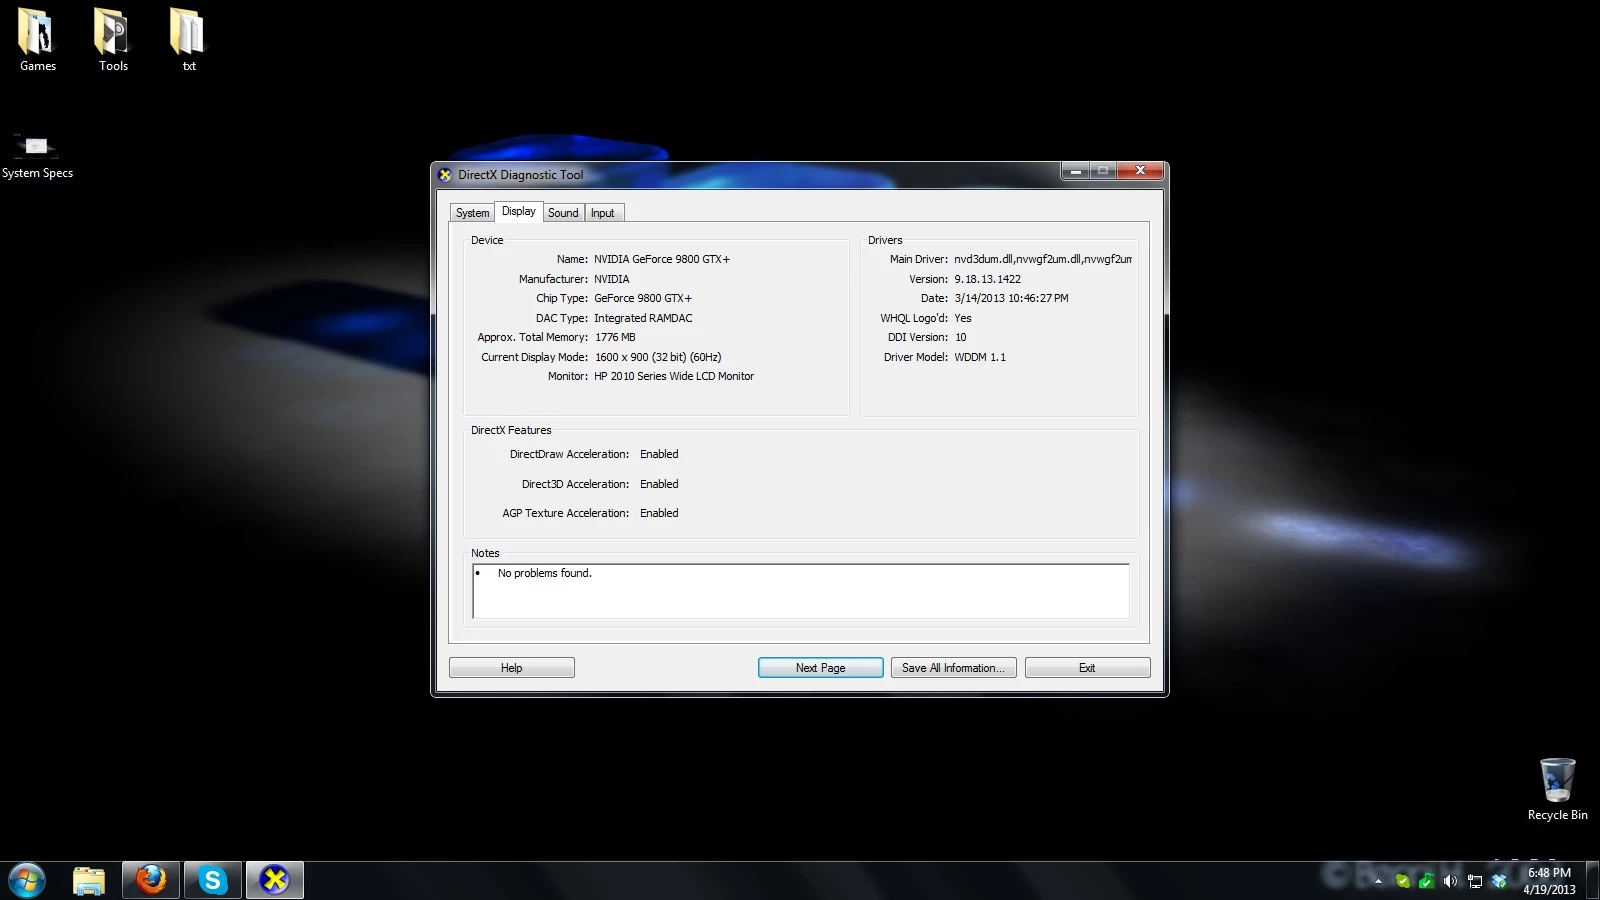Select the txt folder icon
This screenshot has width=1600, height=900.
tap(188, 40)
